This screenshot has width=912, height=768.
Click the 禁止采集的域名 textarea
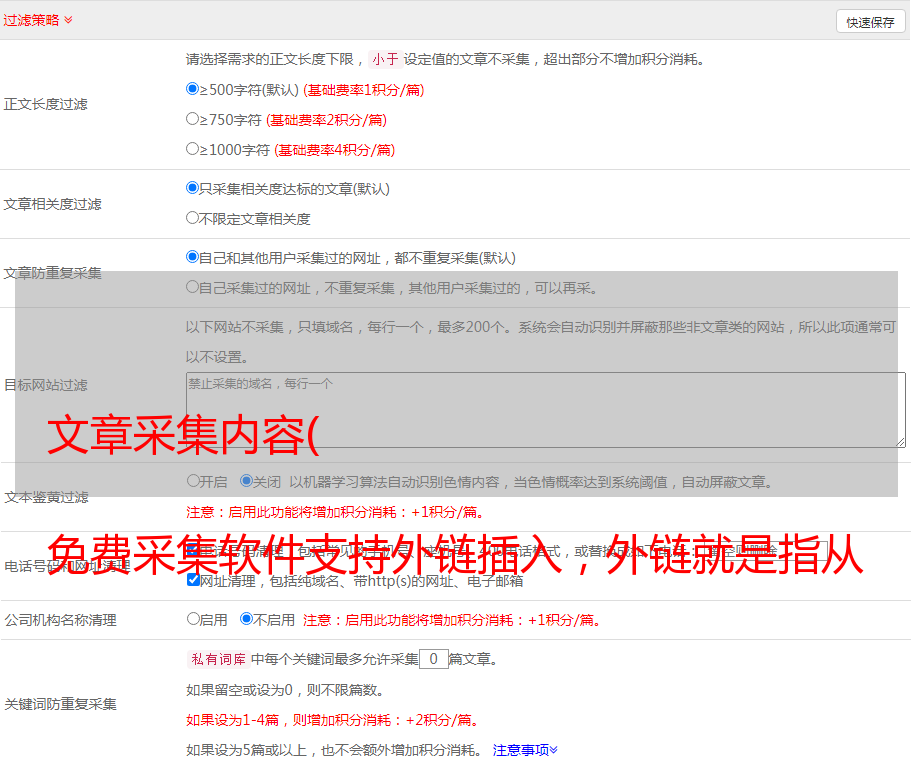click(x=545, y=410)
